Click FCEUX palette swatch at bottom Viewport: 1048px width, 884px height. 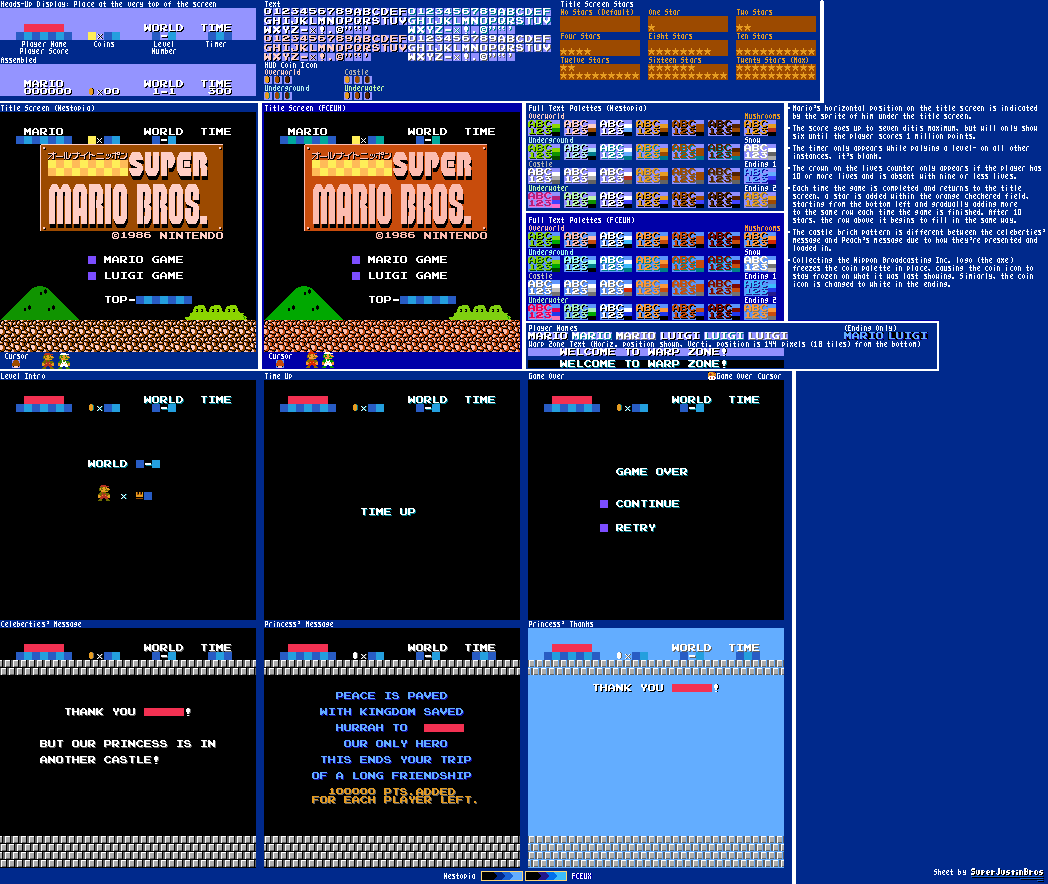546,876
